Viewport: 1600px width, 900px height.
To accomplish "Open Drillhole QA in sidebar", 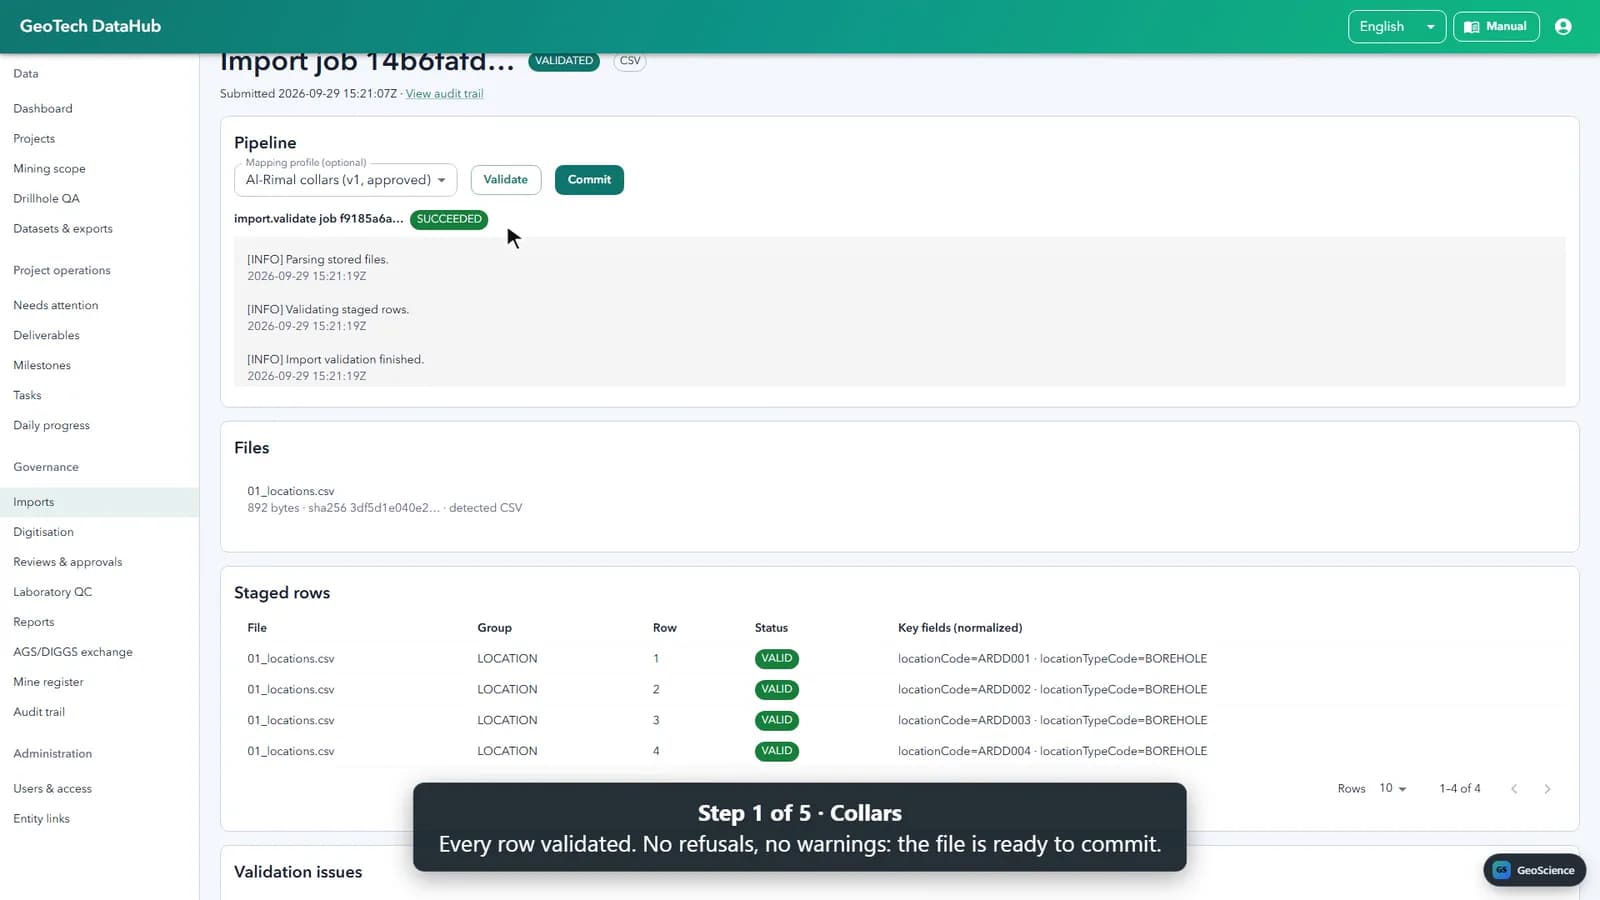I will point(46,198).
